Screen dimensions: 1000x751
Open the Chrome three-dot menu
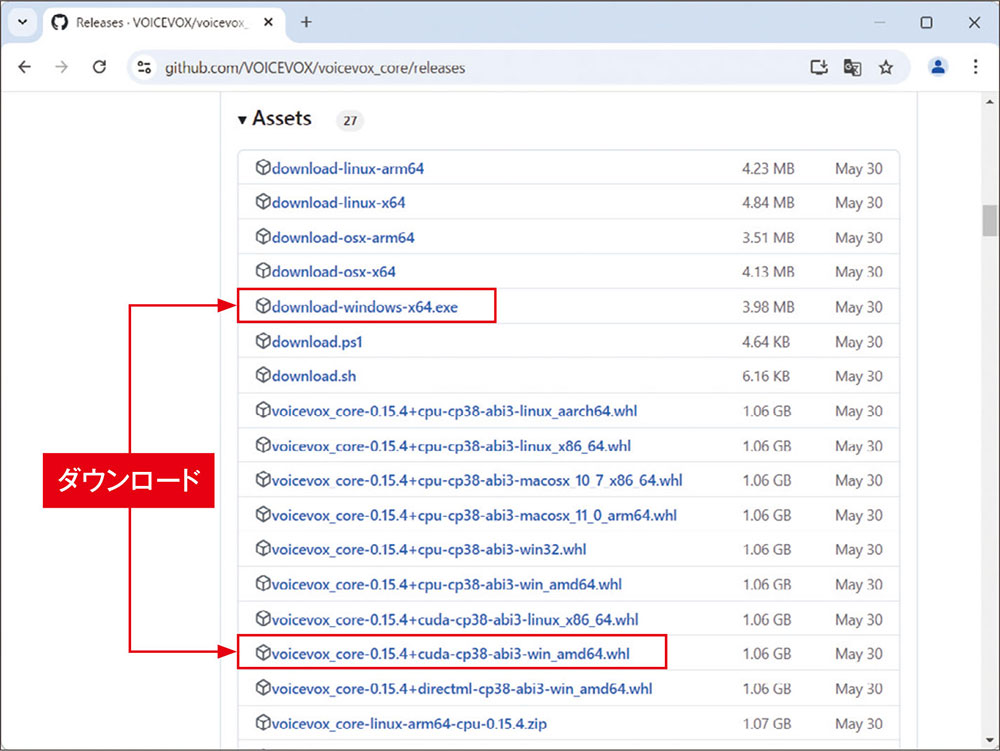[x=975, y=67]
